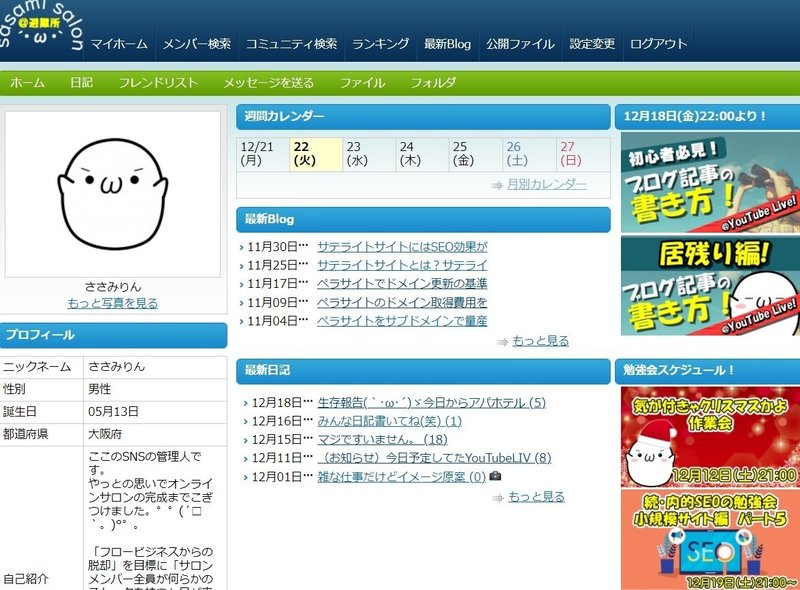The width and height of the screenshot is (800, 590).
Task: Open the フレンドリスト tab
Action: click(x=158, y=83)
